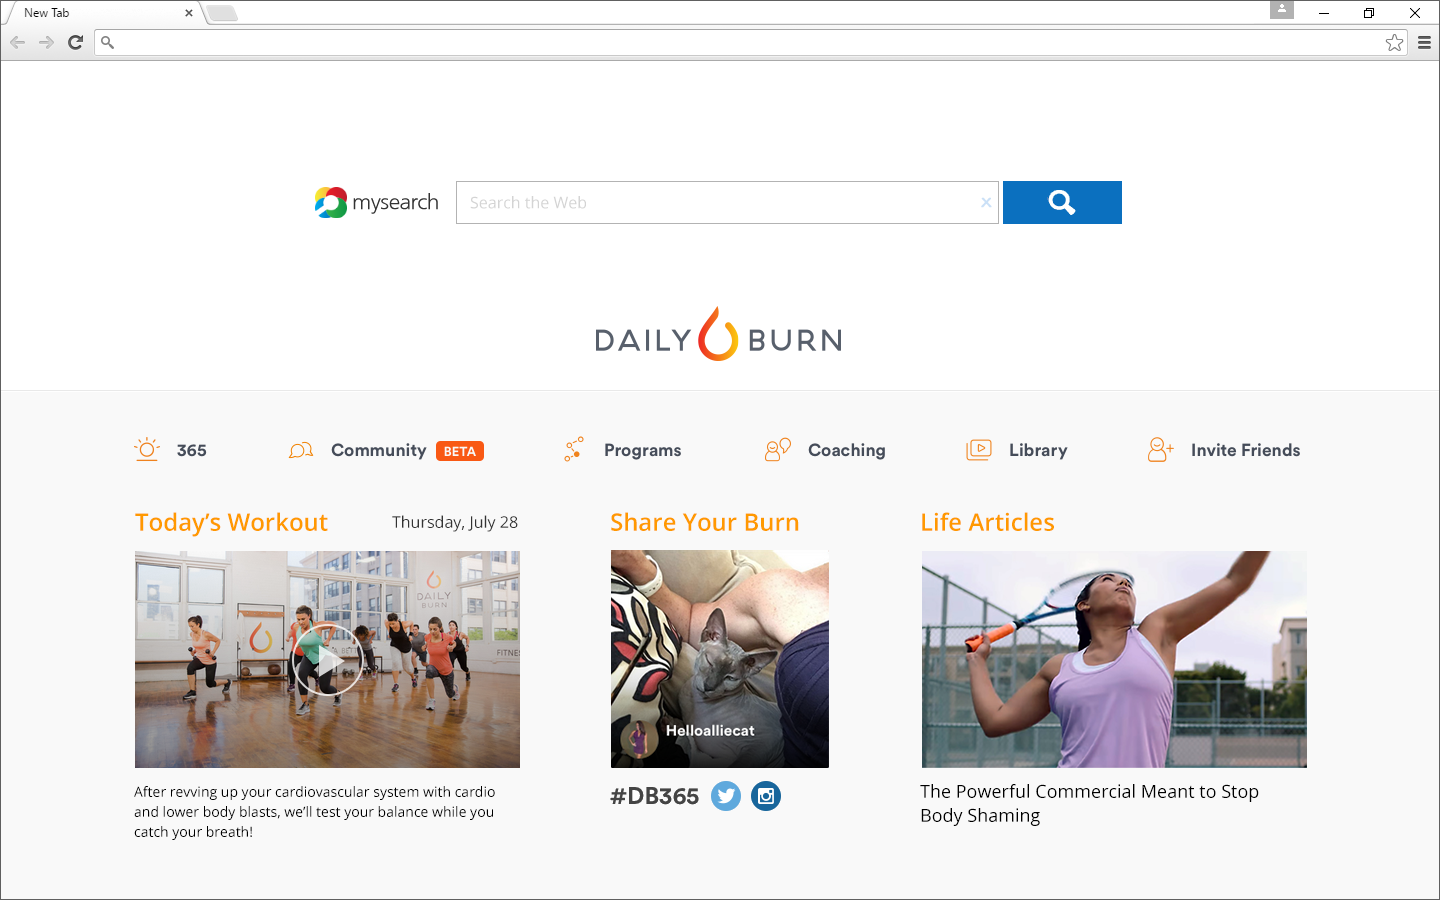Select the Programs nodes icon
This screenshot has width=1440, height=900.
pyautogui.click(x=574, y=450)
